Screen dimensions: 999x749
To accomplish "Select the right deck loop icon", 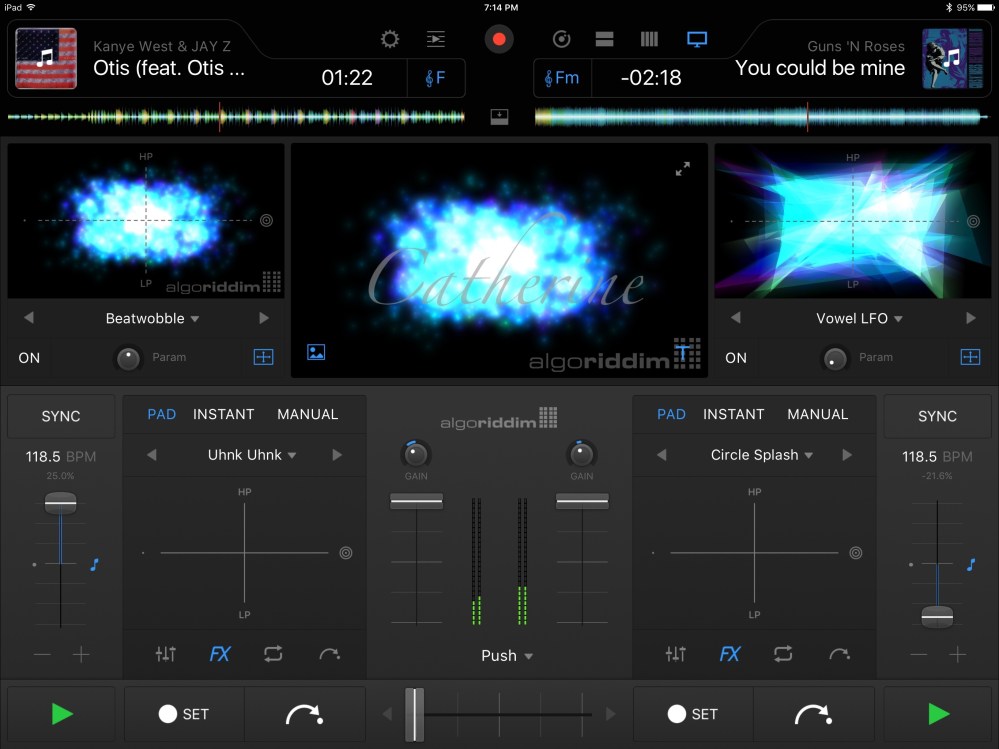I will click(783, 654).
